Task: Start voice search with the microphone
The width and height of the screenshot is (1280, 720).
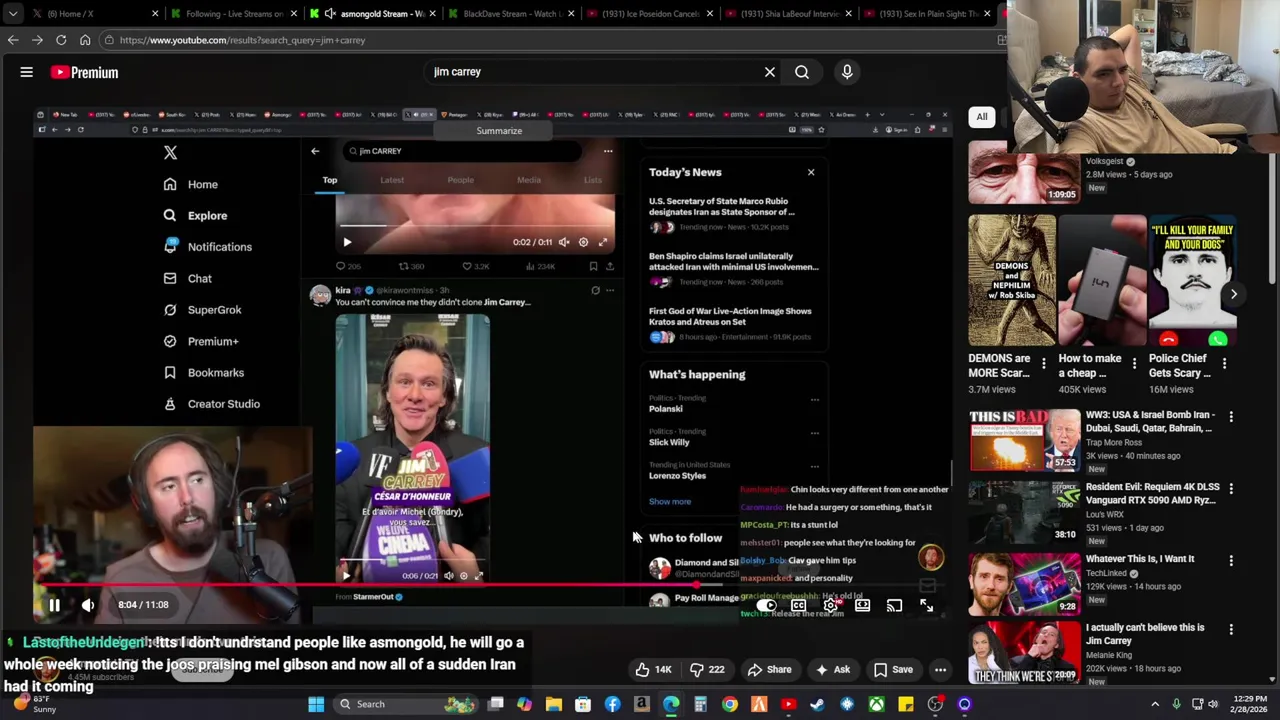Action: point(847,72)
